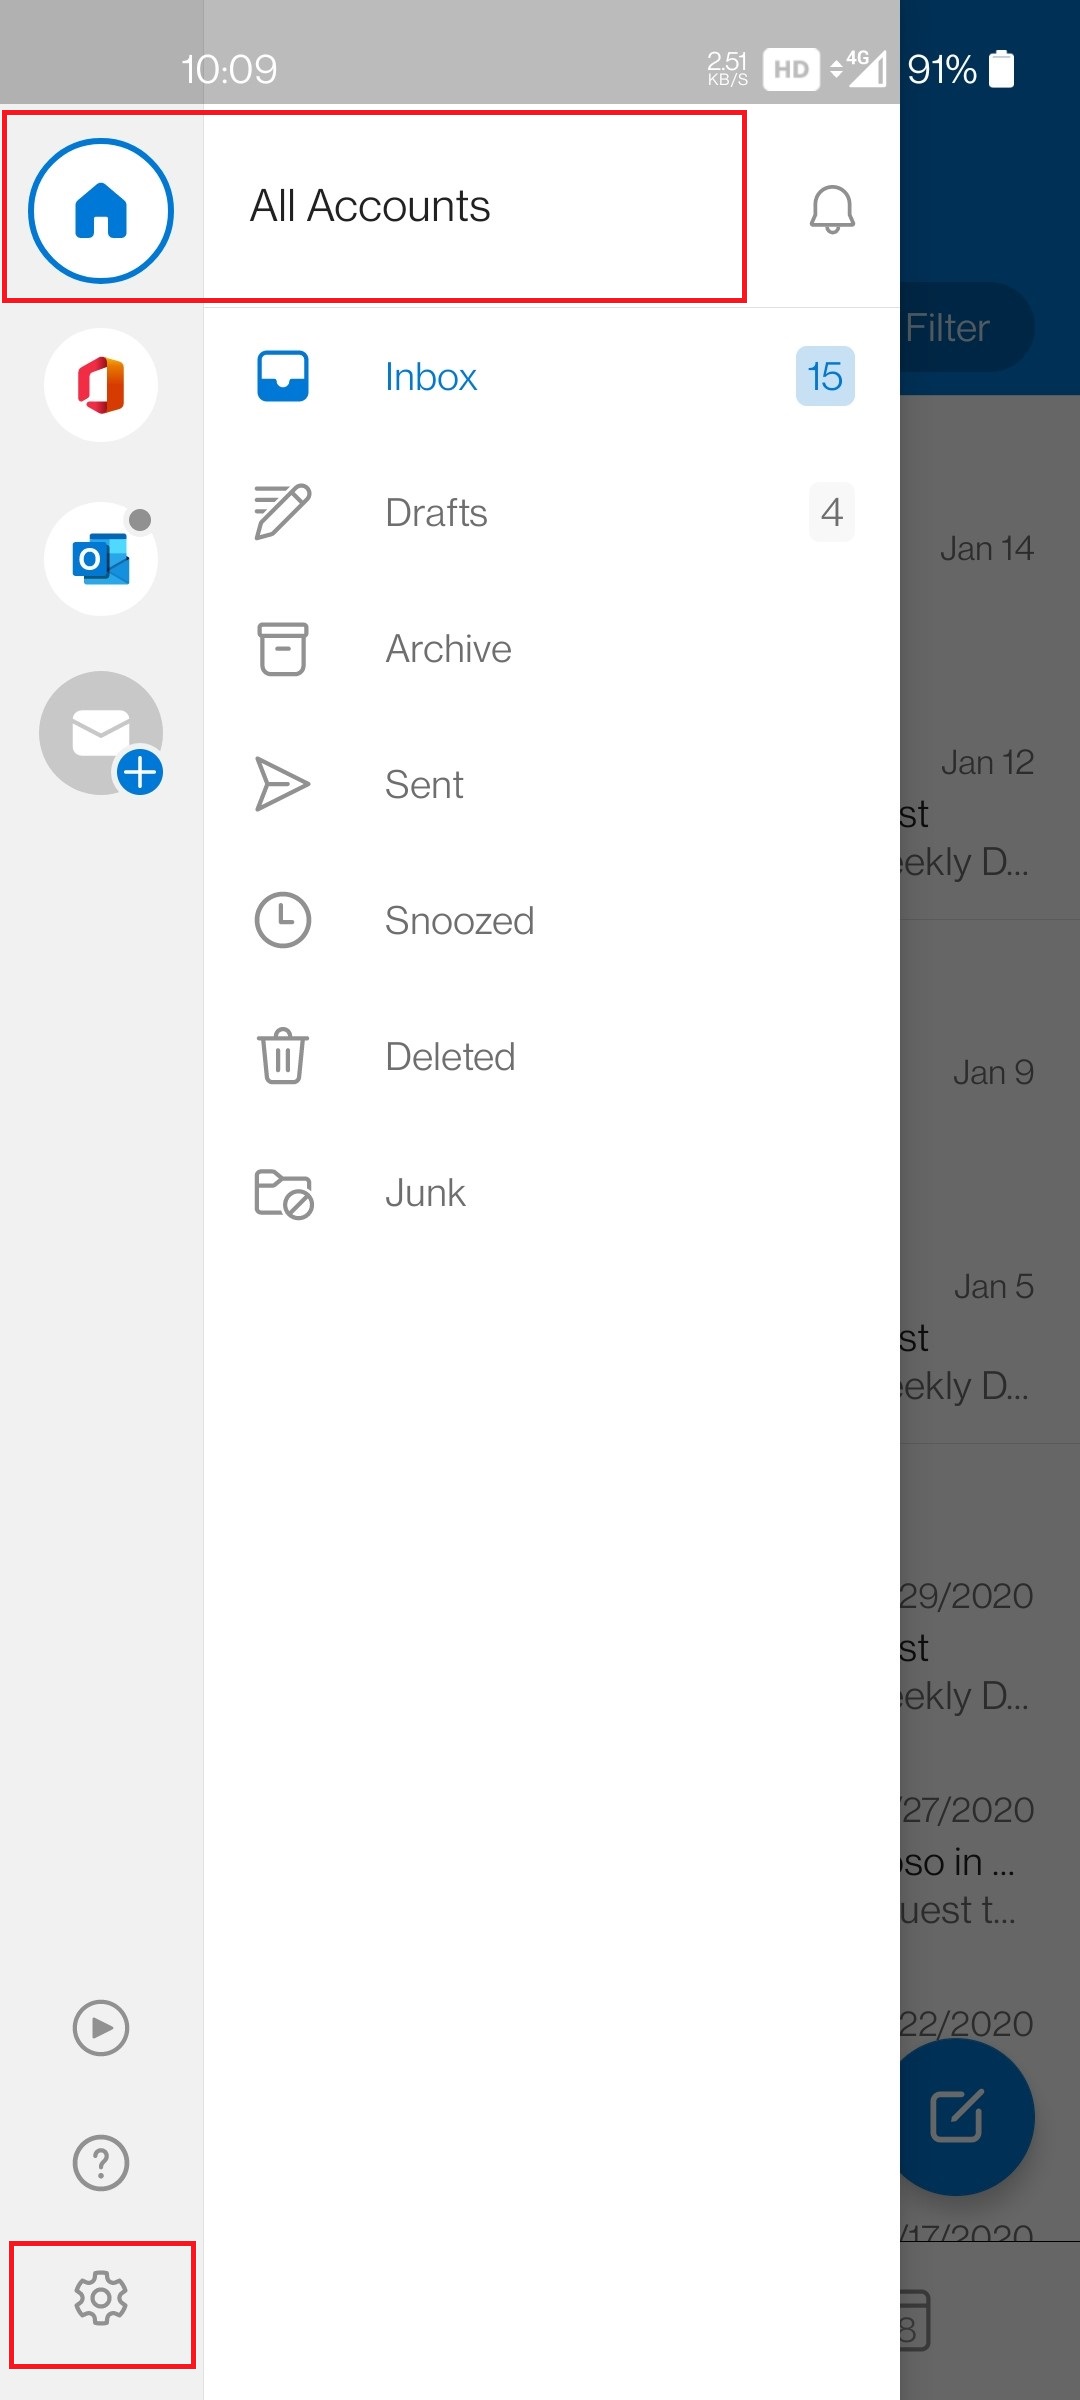Tap the Inbox tray icon

[283, 376]
